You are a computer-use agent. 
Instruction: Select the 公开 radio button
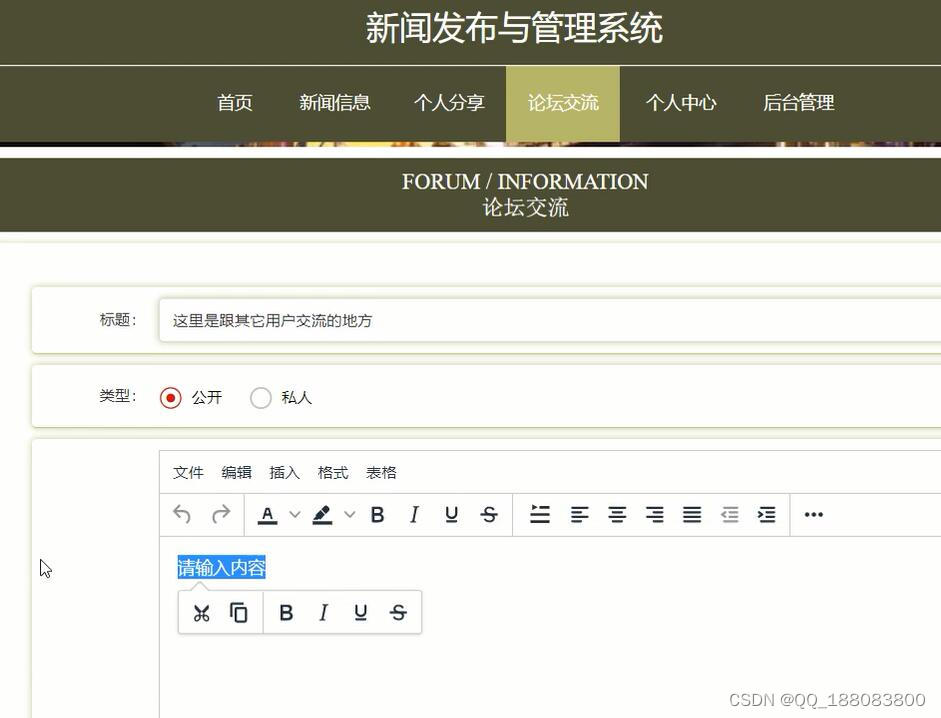[x=170, y=397]
